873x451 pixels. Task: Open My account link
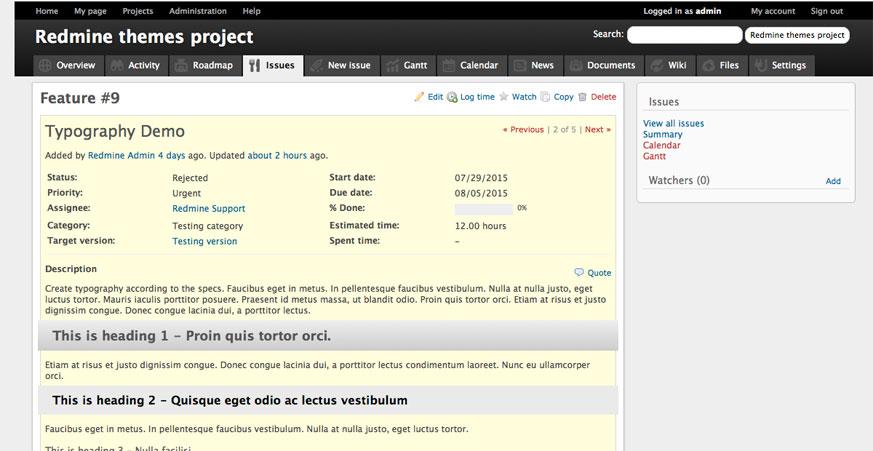(x=773, y=11)
